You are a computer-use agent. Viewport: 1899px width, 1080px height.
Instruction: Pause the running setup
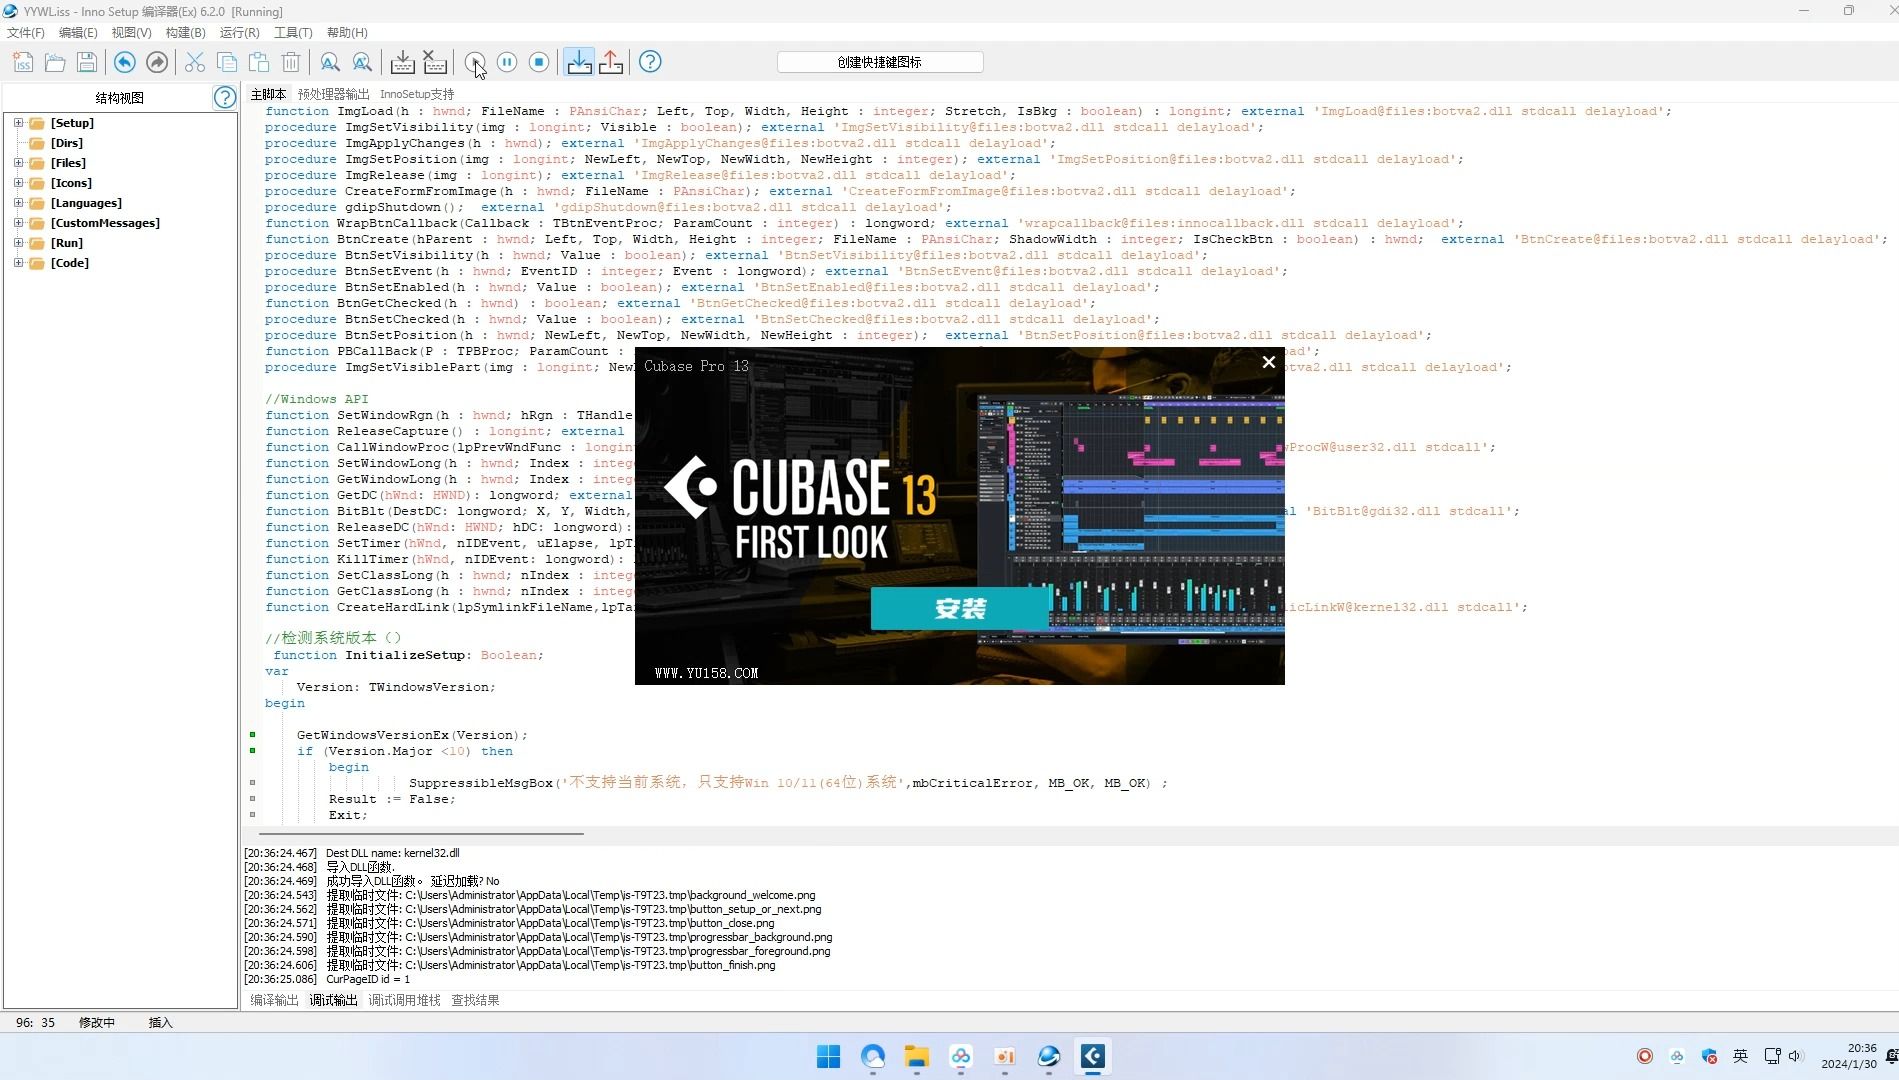[x=507, y=62]
